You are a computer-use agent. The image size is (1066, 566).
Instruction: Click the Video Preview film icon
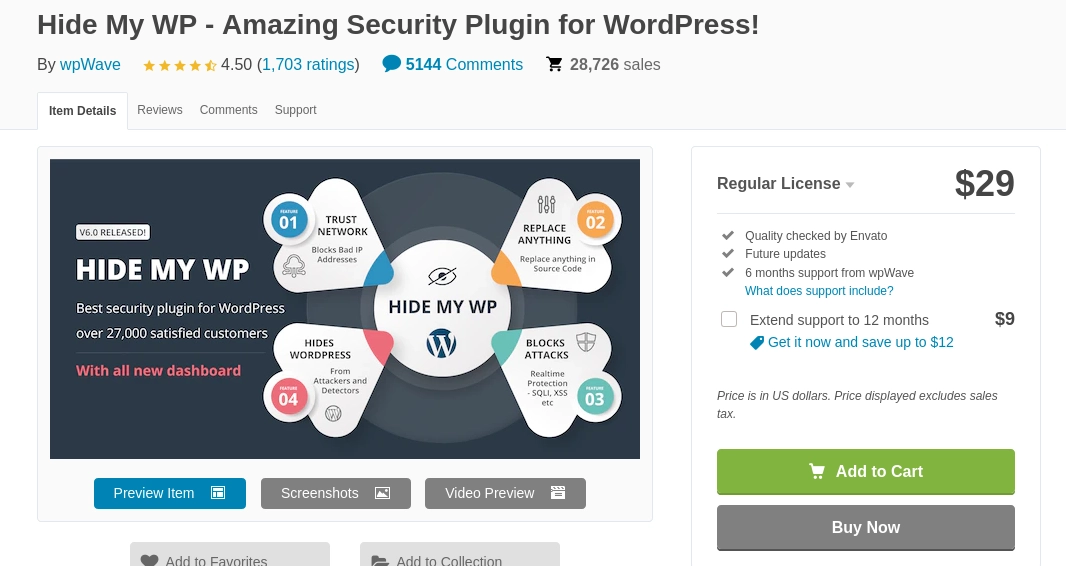(558, 493)
